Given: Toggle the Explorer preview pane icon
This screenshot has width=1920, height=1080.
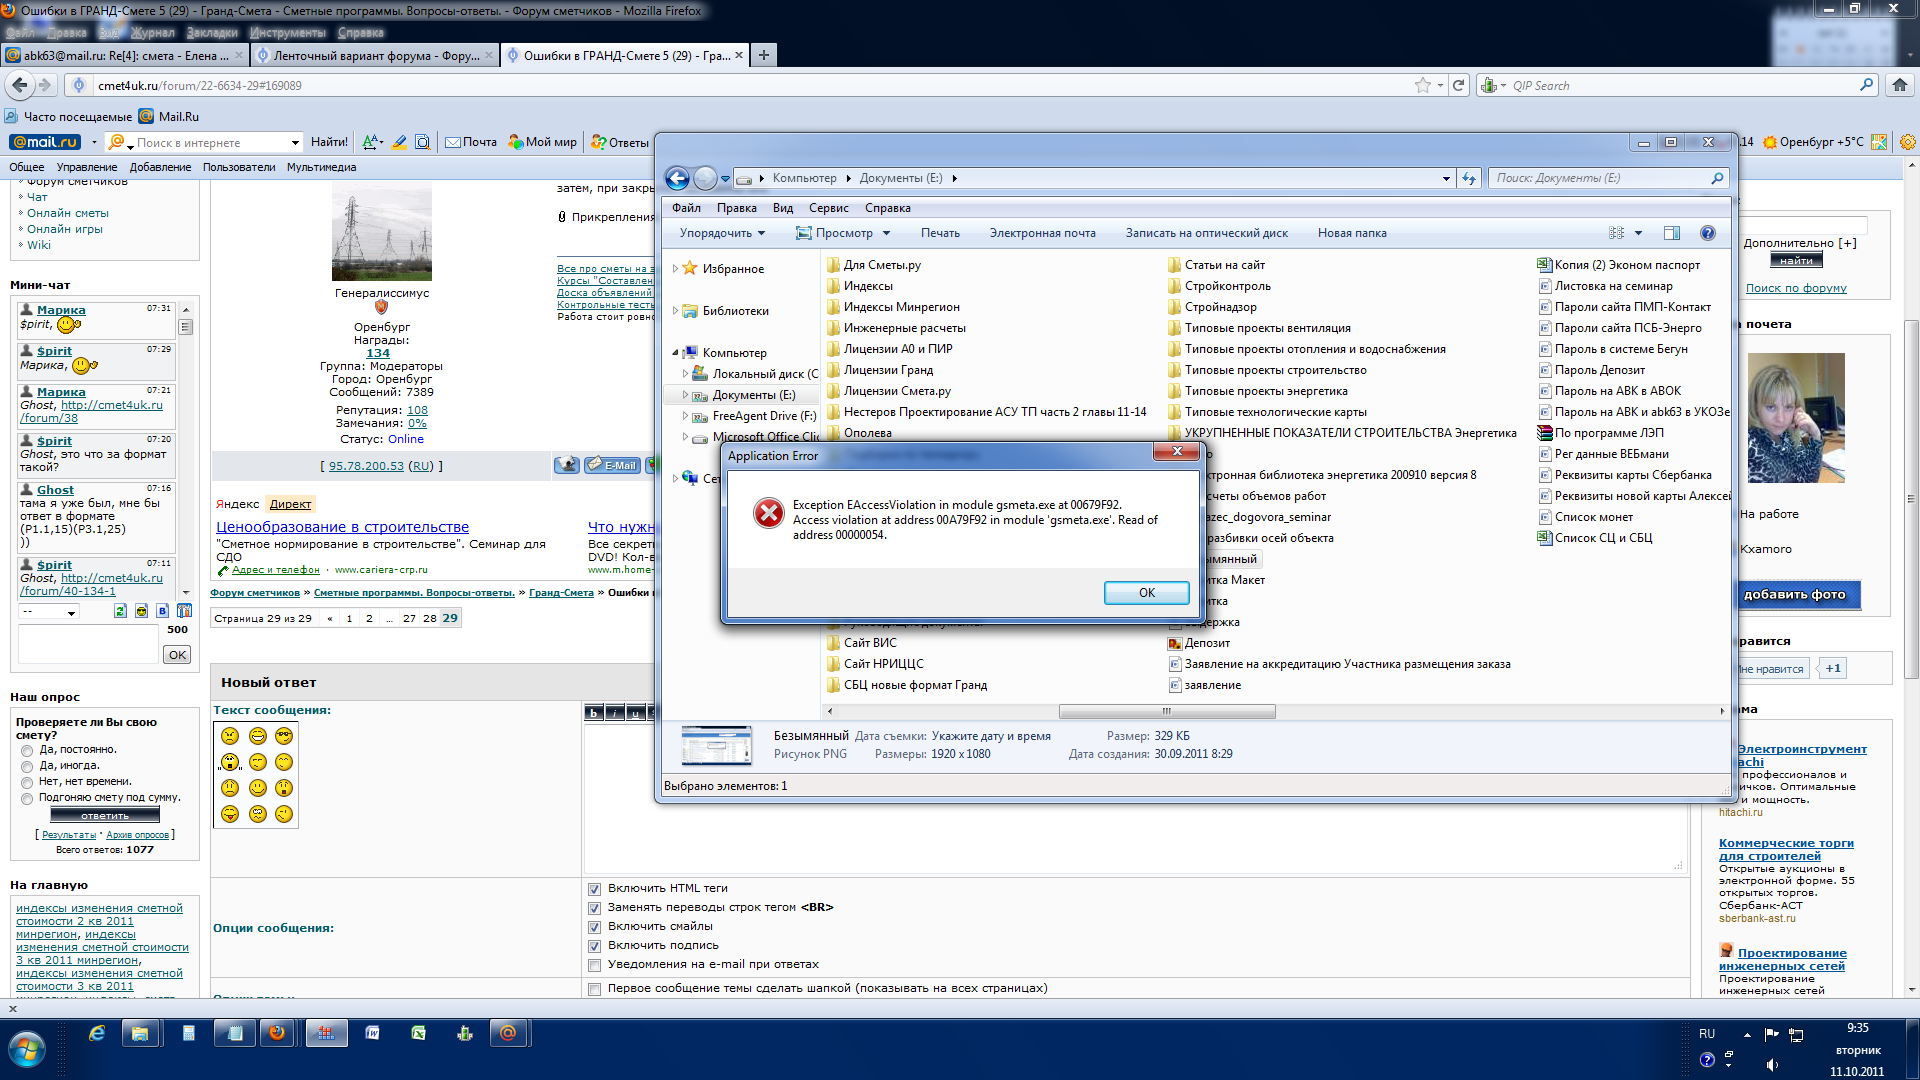Looking at the screenshot, I should pos(1671,233).
